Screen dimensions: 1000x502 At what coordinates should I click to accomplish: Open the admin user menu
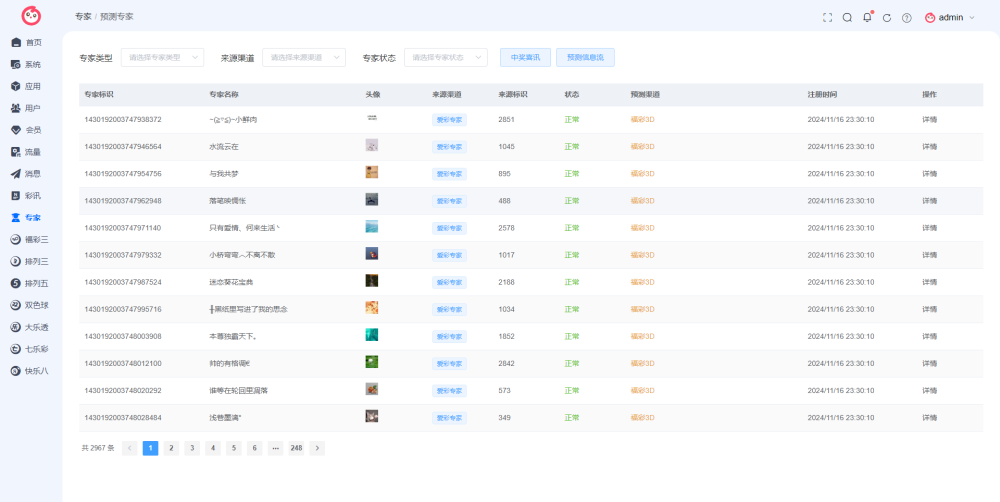point(950,18)
